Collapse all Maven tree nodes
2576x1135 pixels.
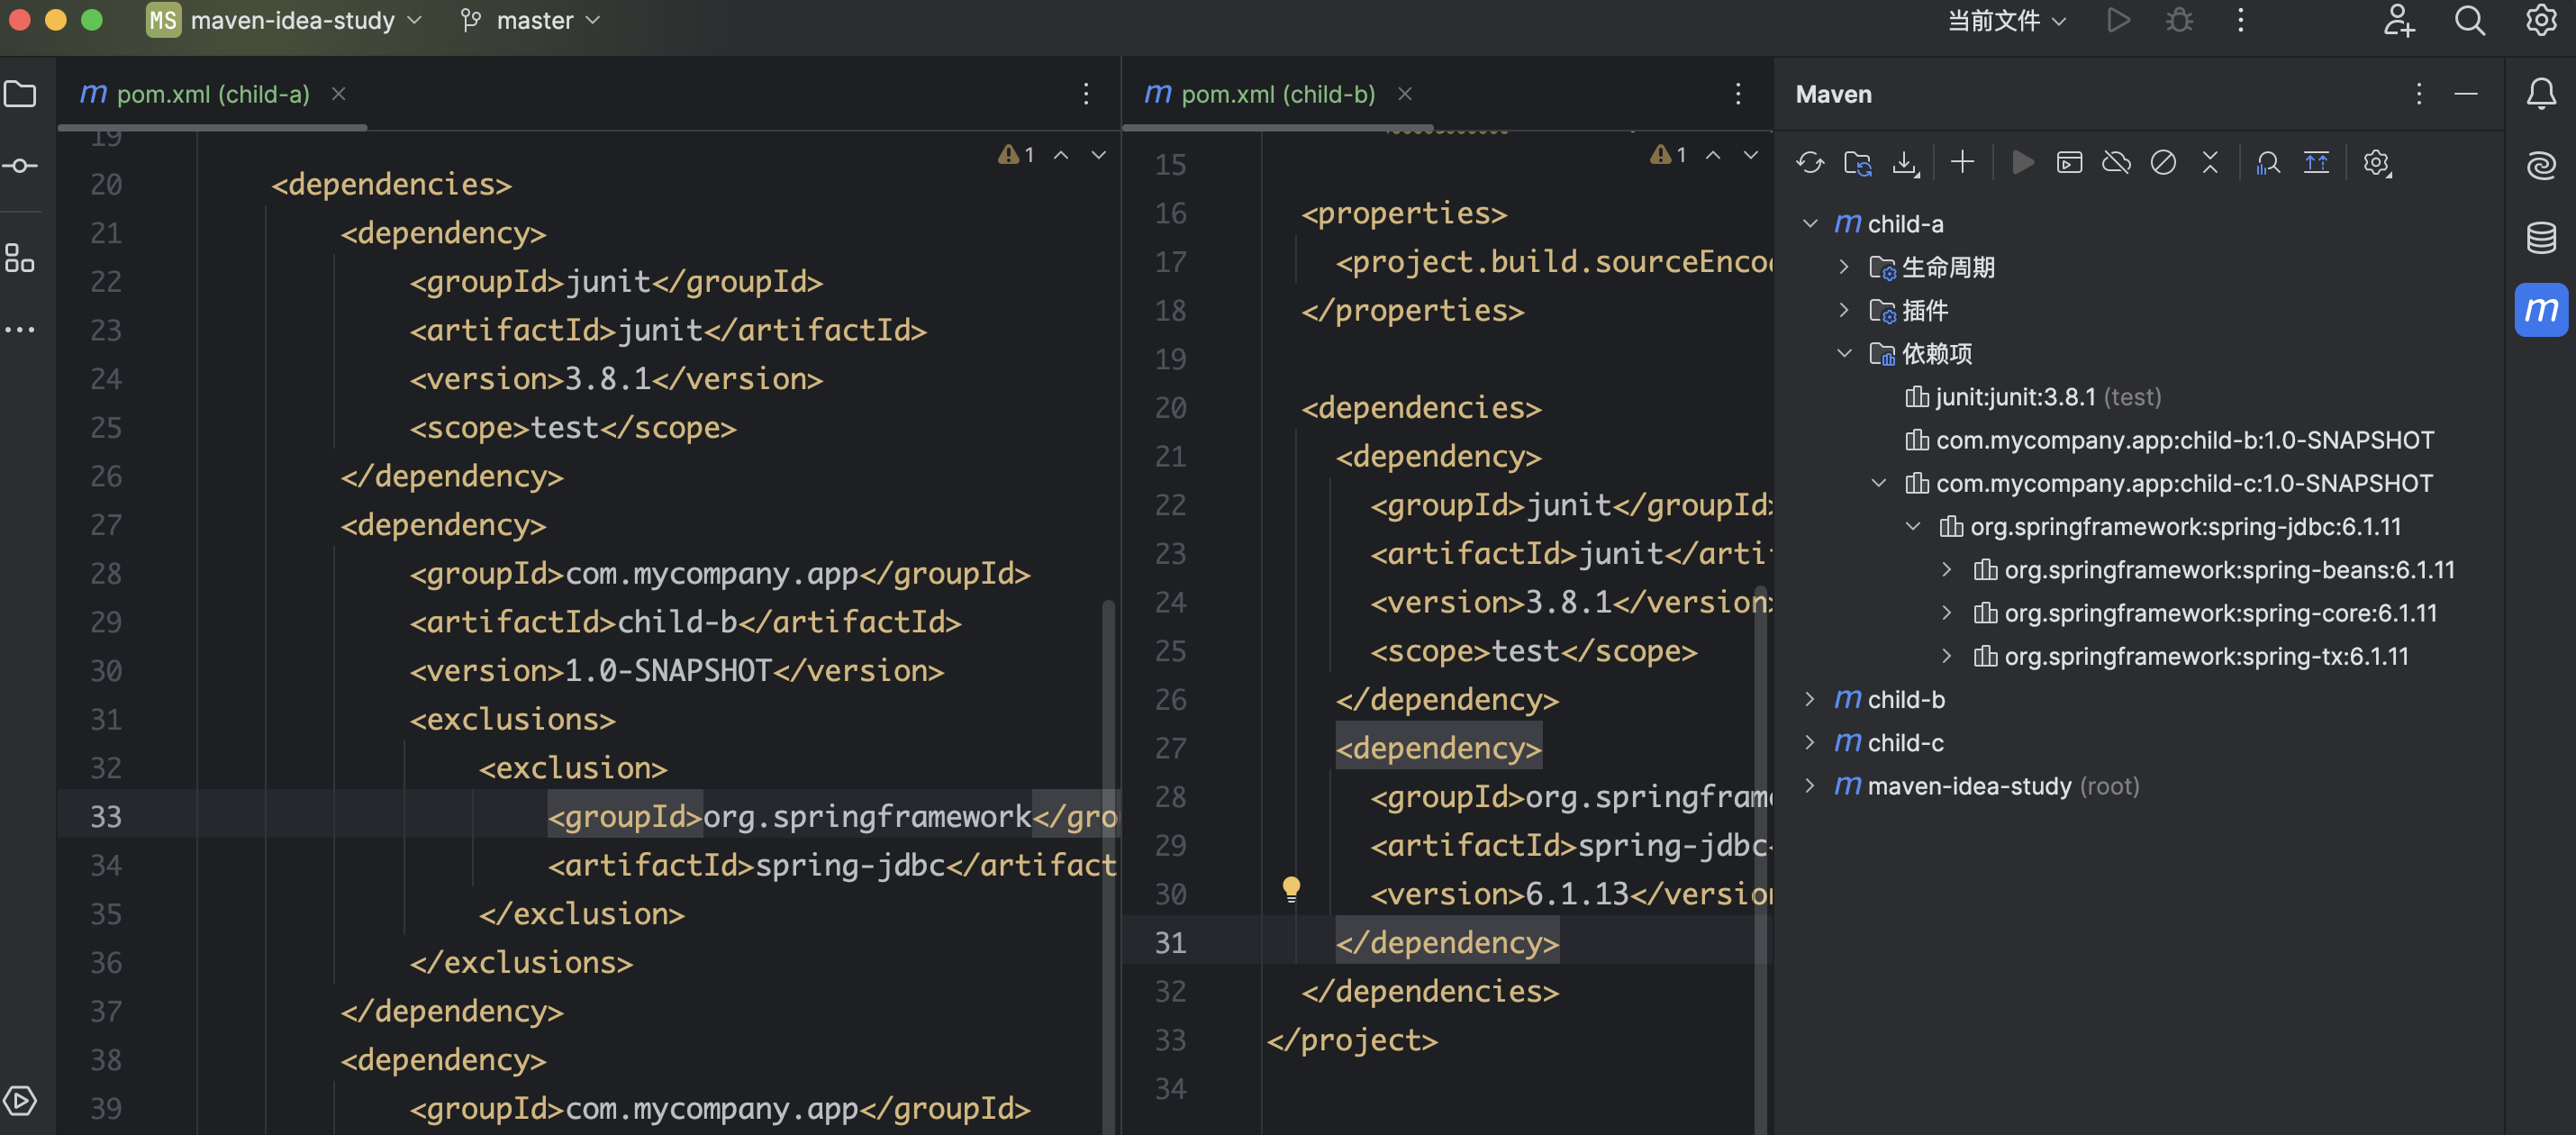pos(2210,162)
